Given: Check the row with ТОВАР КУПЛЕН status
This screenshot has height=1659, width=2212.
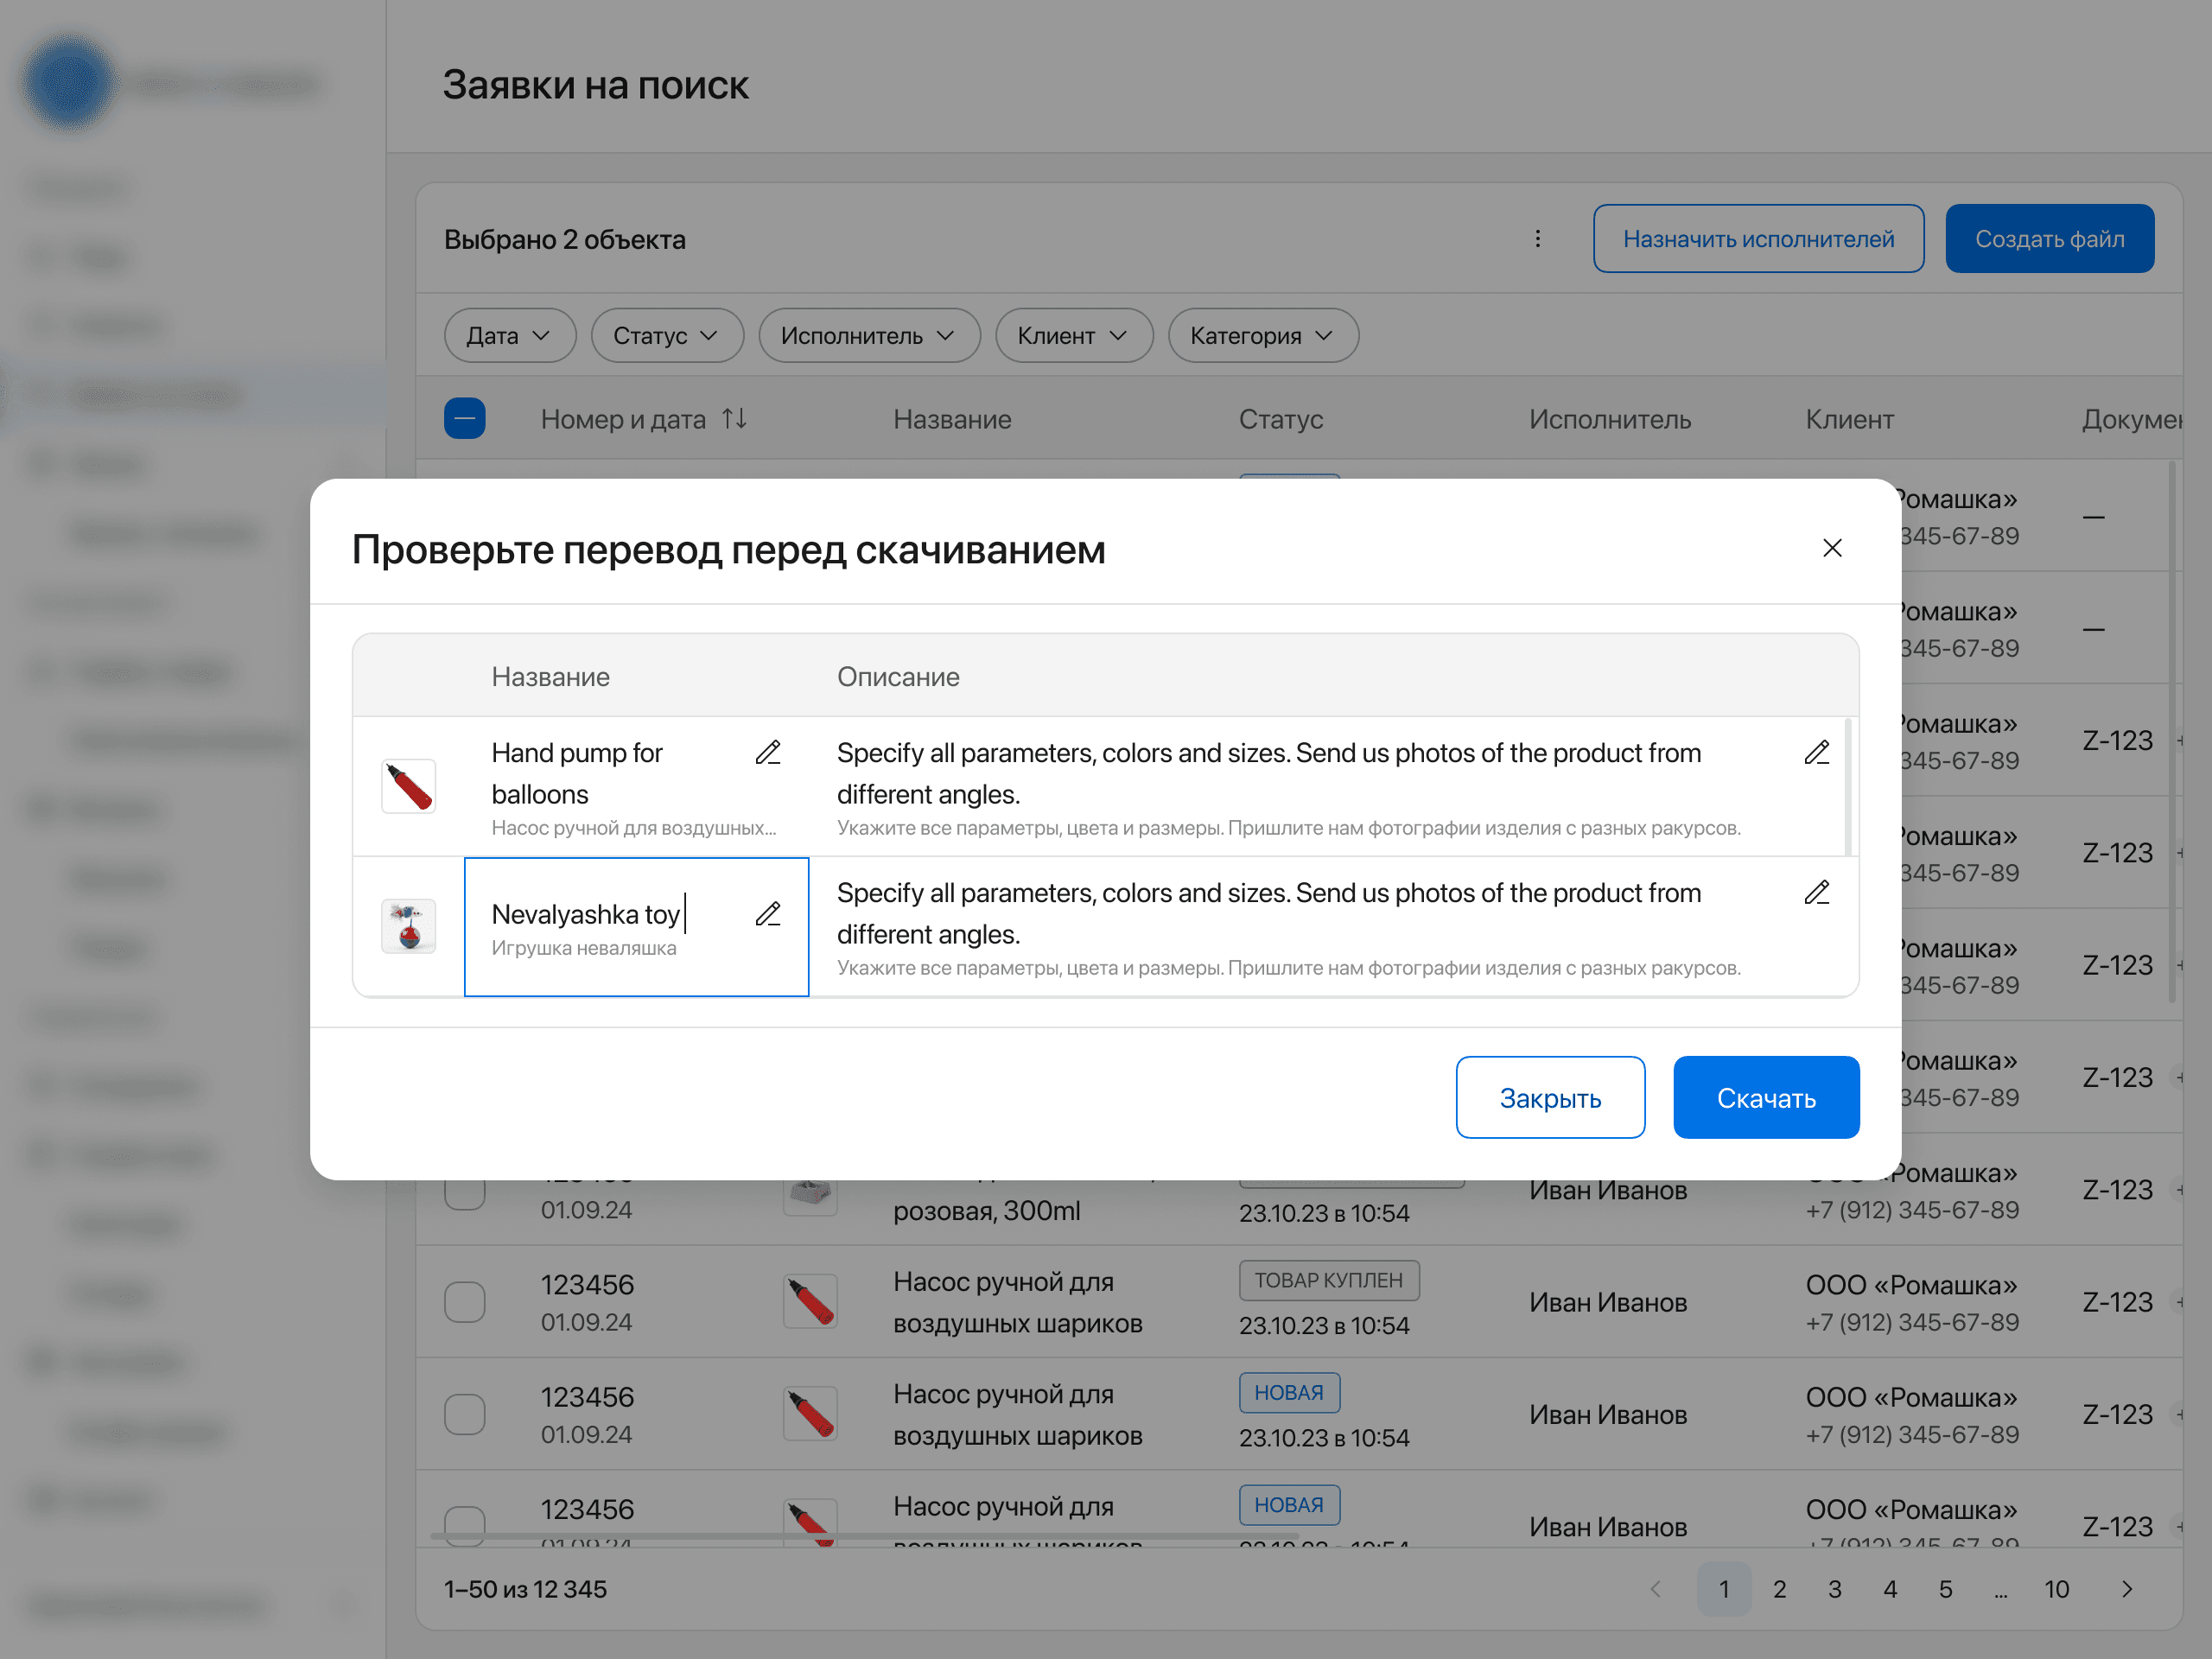Looking at the screenshot, I should 465,1302.
